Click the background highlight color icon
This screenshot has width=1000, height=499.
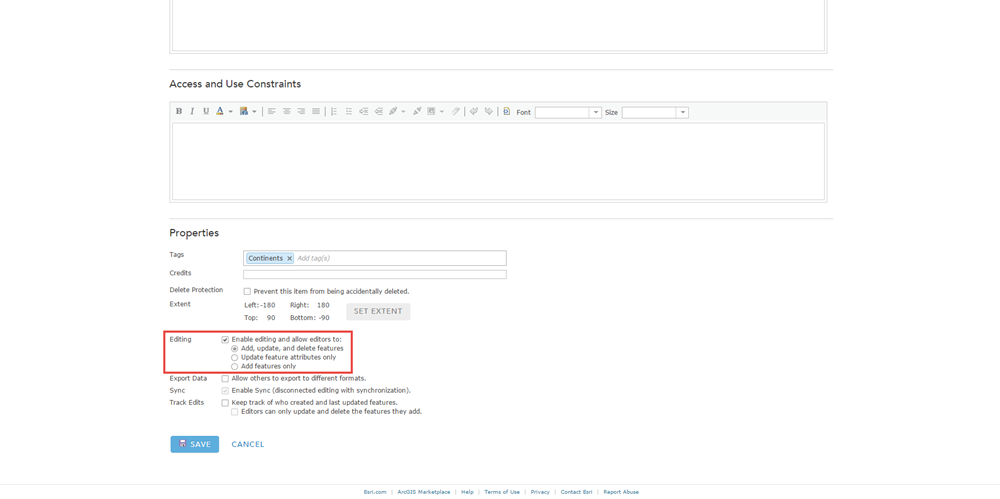point(244,111)
